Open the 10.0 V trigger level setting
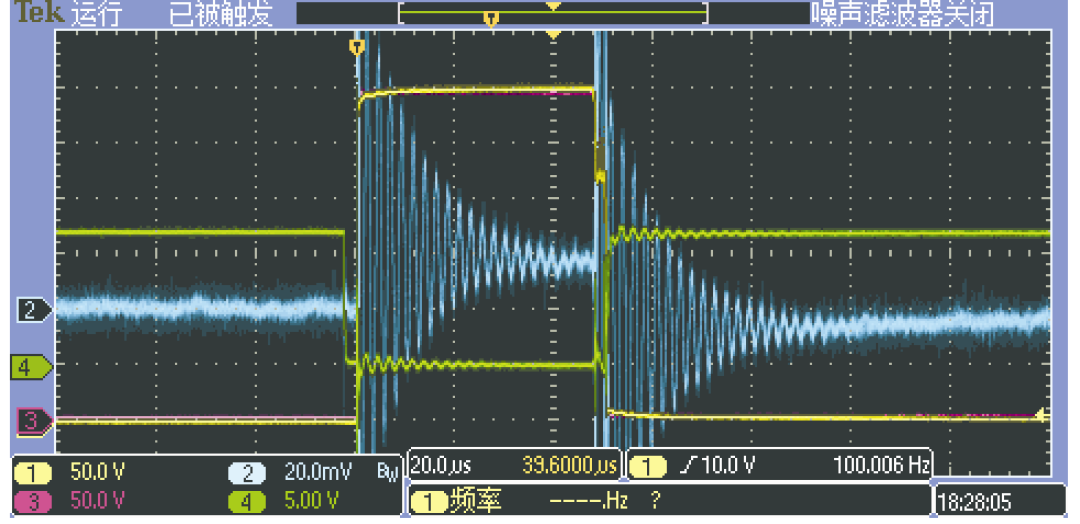The height and width of the screenshot is (524, 1080). click(721, 466)
